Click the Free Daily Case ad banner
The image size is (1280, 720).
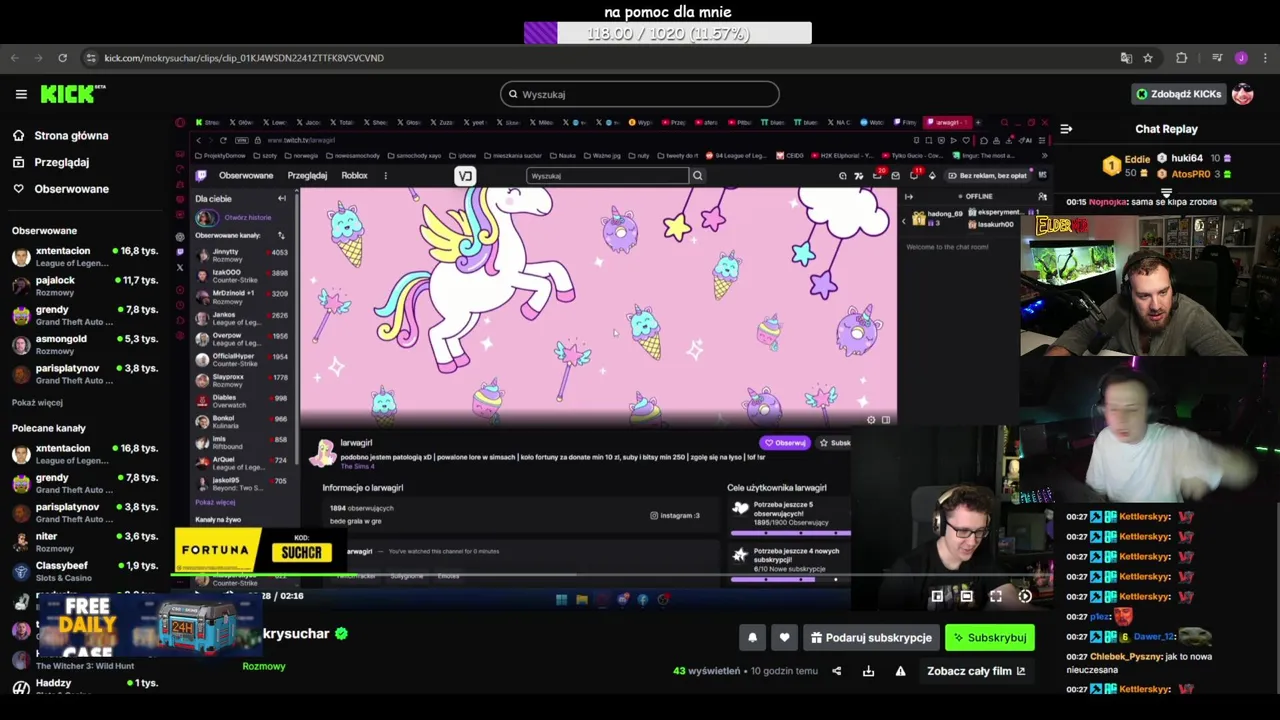tap(150, 625)
